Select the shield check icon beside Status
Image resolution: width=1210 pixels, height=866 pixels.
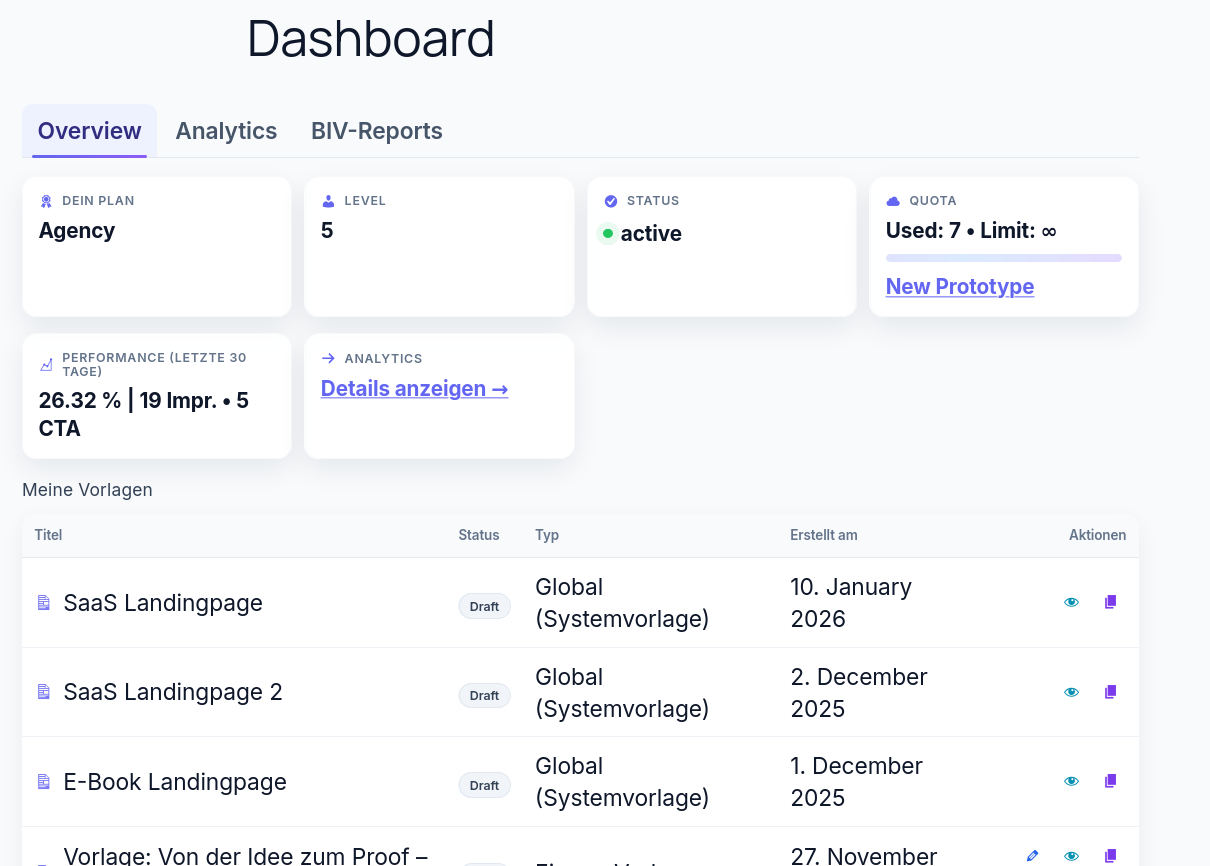611,199
